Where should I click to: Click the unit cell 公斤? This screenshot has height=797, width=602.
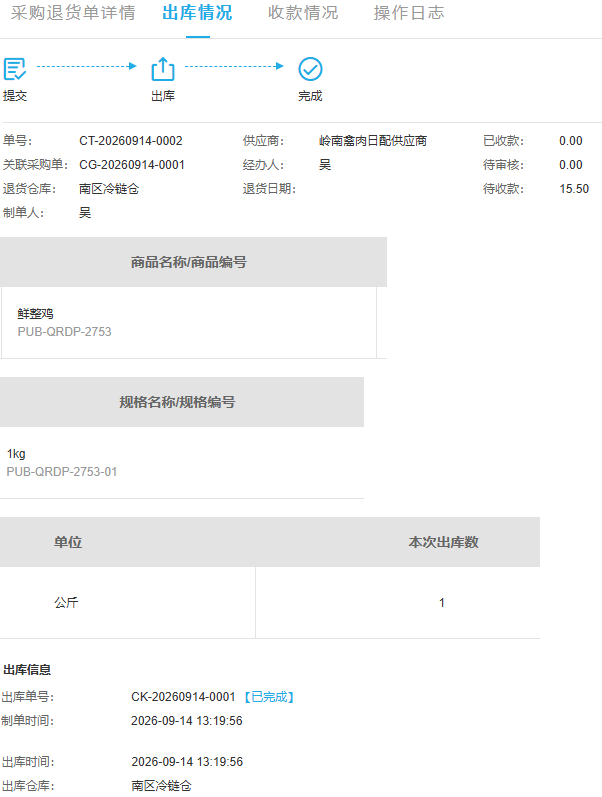tap(66, 602)
